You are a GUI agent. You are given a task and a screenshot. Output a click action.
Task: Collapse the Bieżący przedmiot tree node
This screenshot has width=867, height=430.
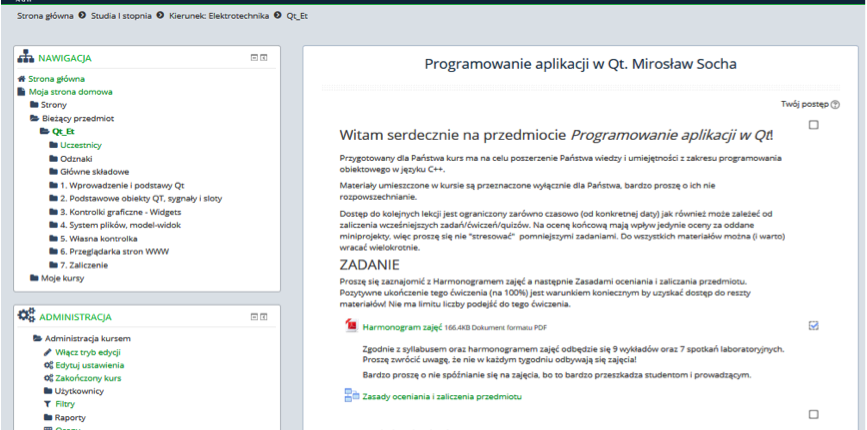click(34, 118)
